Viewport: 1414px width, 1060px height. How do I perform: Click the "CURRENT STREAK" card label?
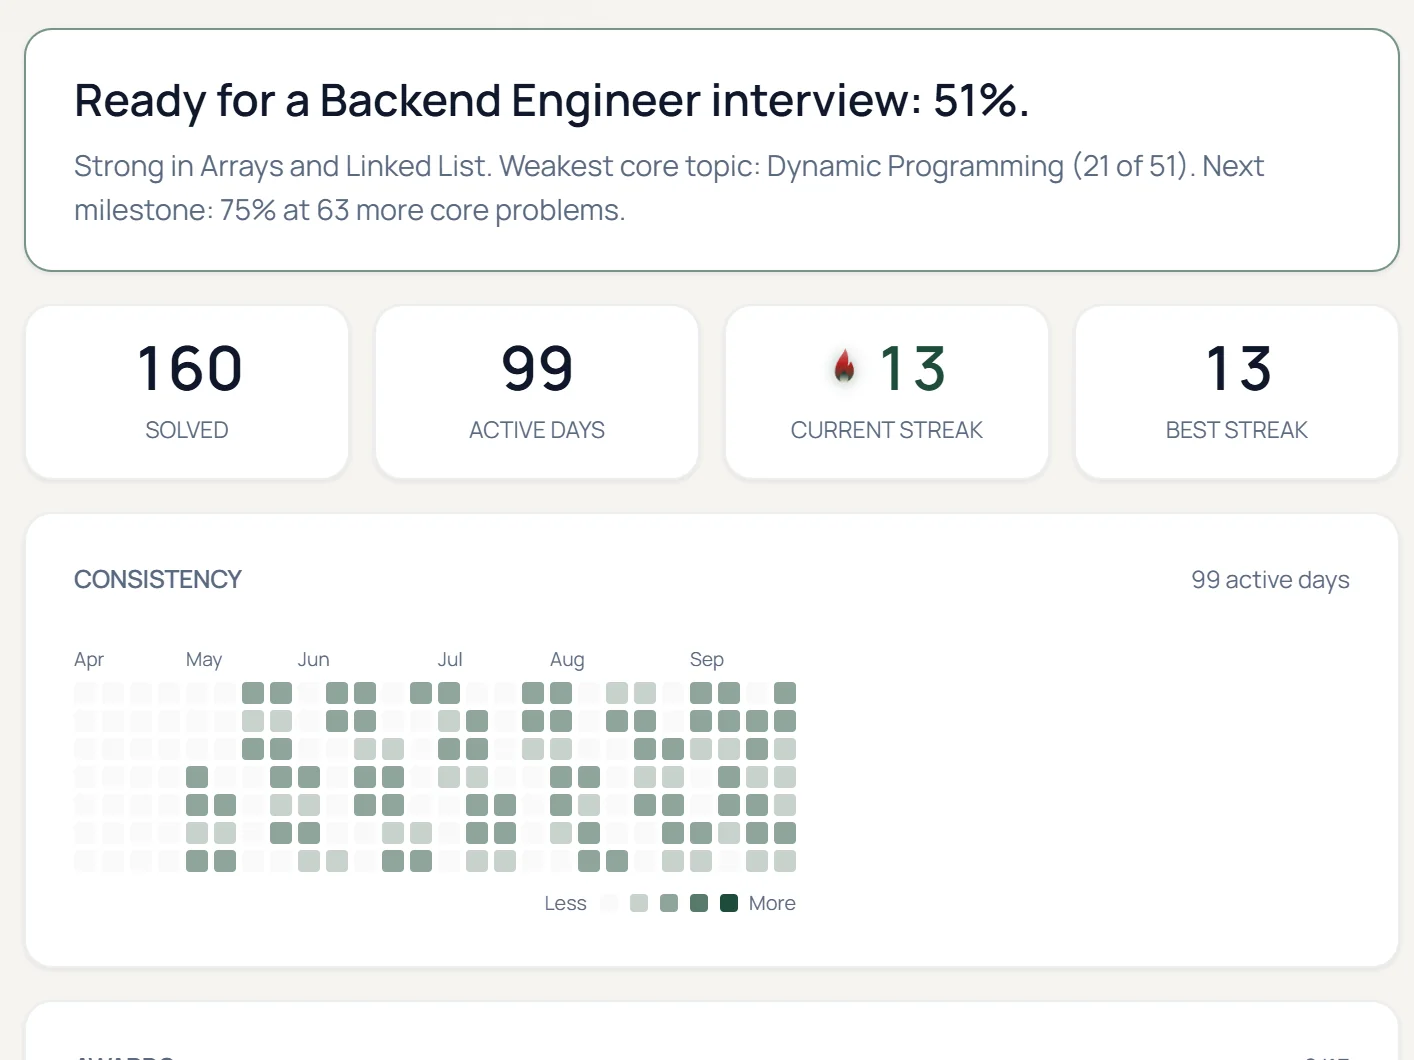point(887,430)
